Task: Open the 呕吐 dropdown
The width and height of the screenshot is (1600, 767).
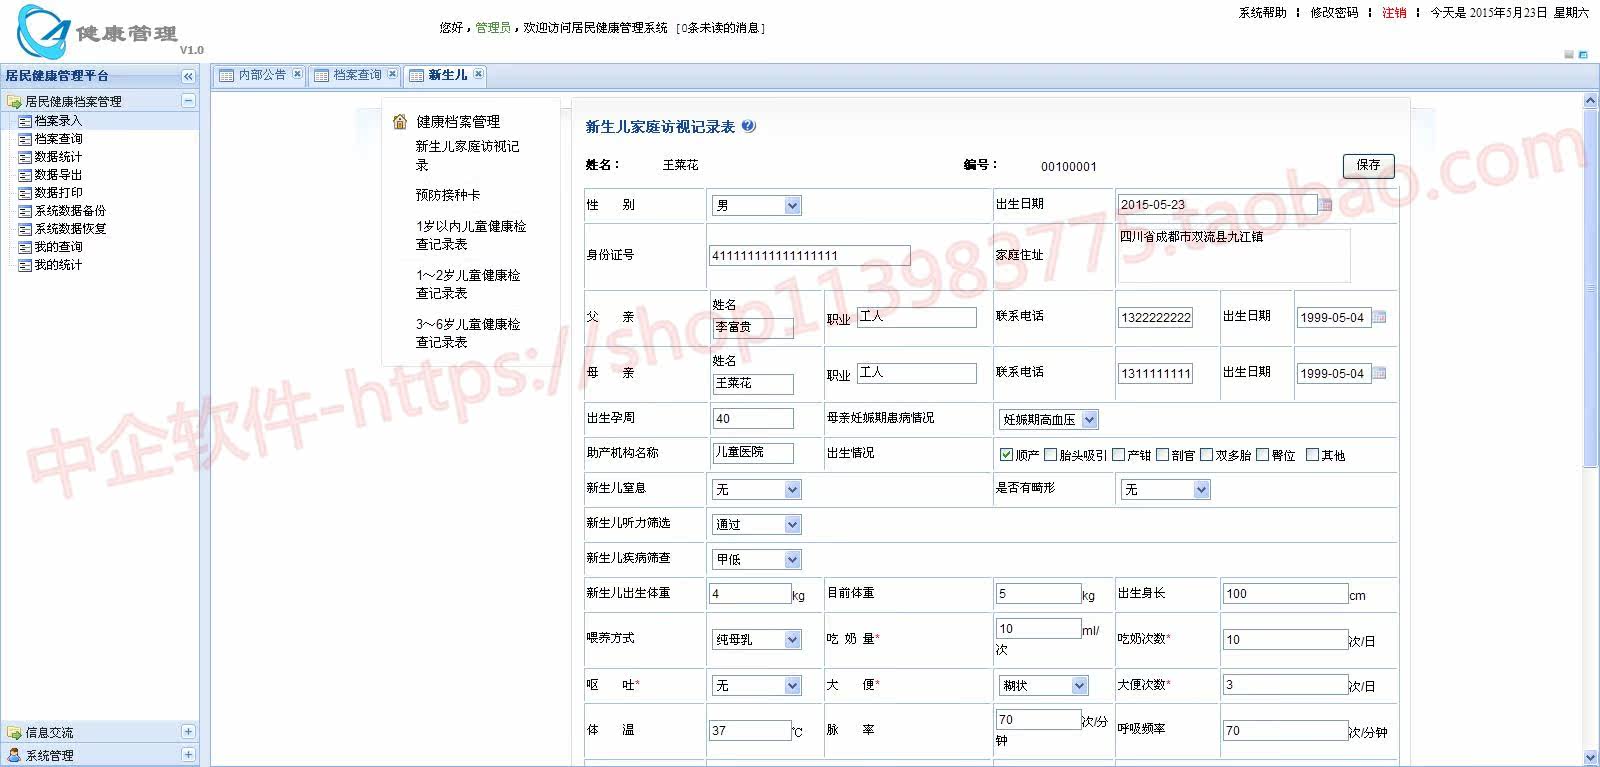Action: coord(757,686)
